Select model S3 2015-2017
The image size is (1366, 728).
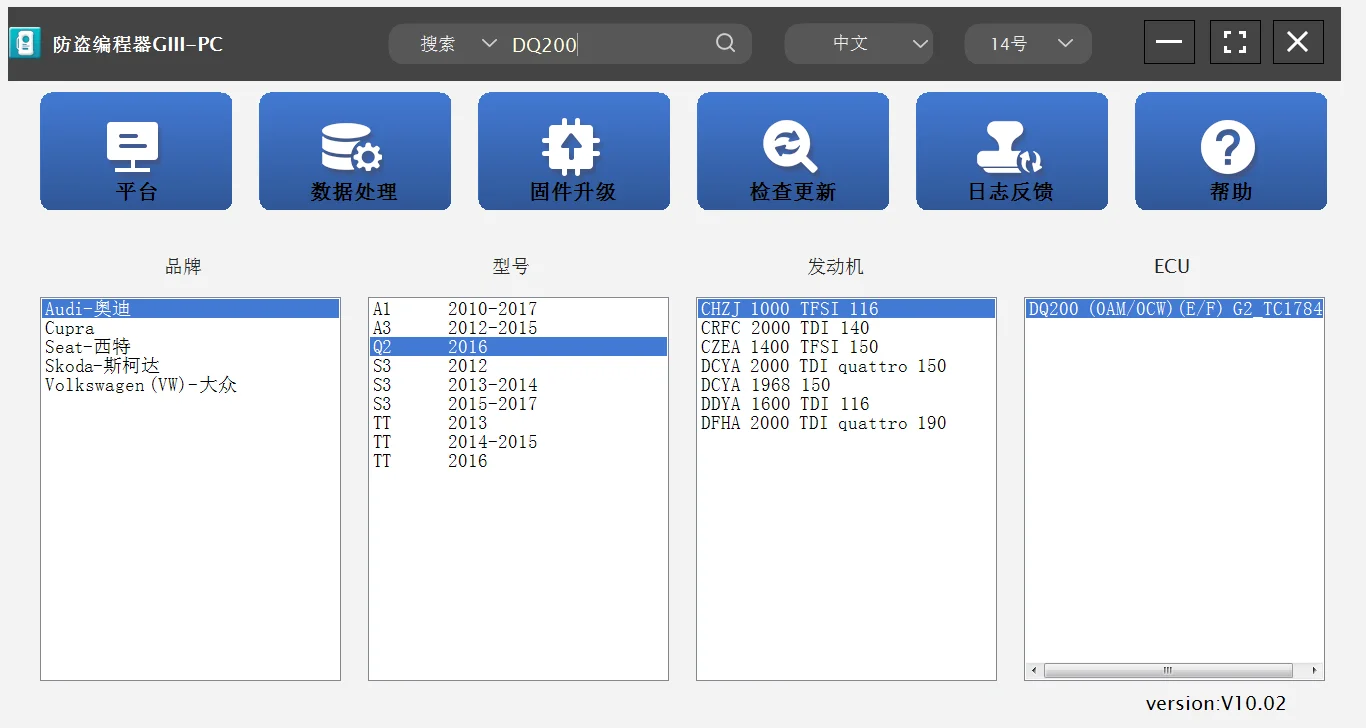click(518, 404)
